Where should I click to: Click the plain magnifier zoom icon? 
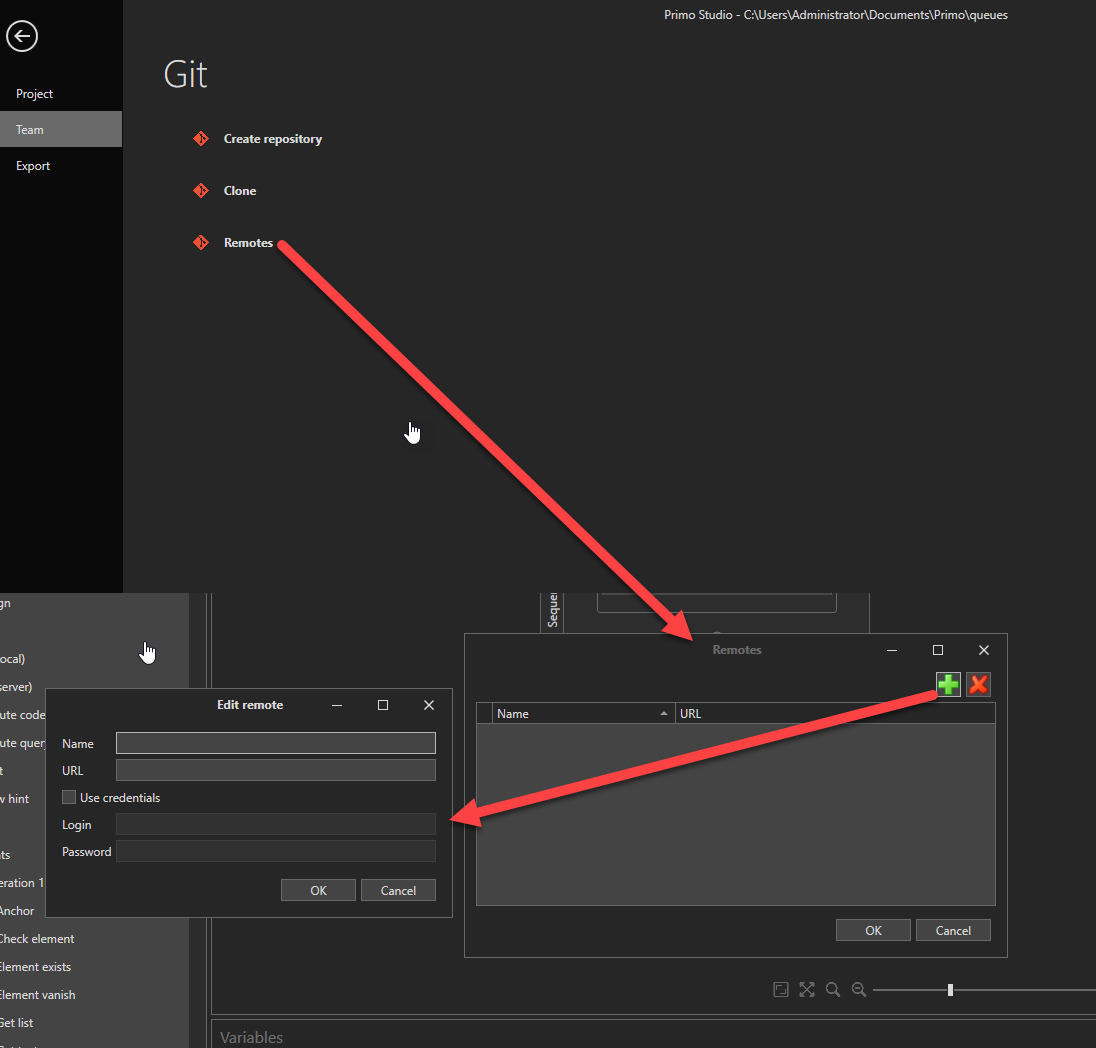coord(832,989)
